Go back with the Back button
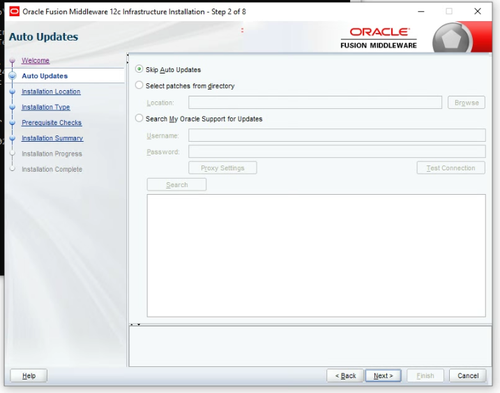The image size is (500, 393). click(x=345, y=376)
